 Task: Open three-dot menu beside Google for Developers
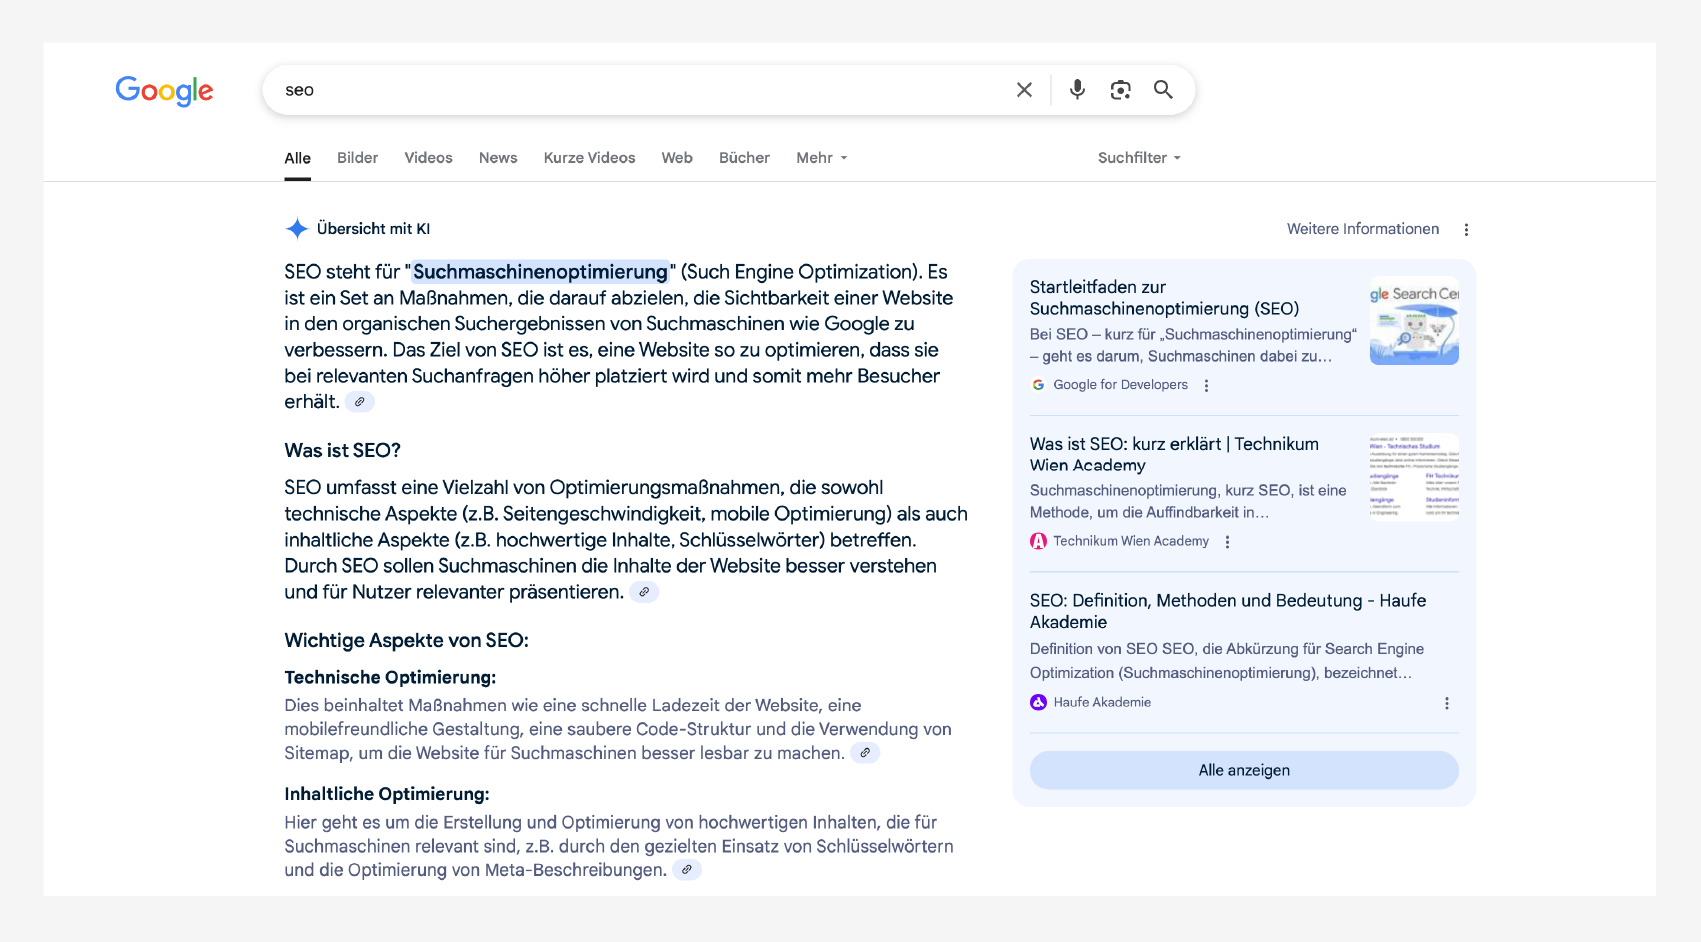click(x=1206, y=386)
